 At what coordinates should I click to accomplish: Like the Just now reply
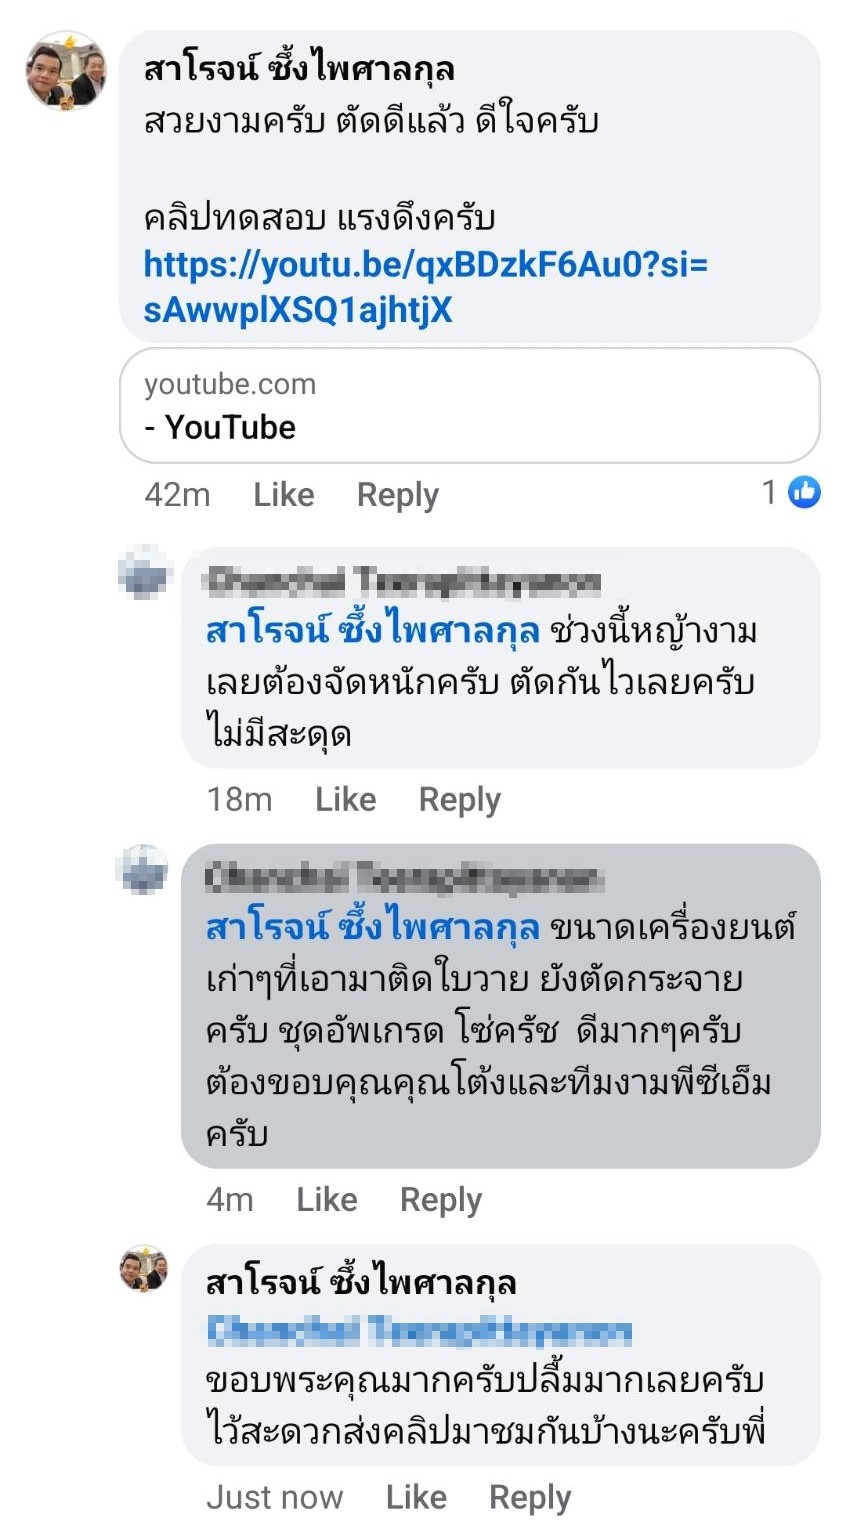pos(416,1497)
